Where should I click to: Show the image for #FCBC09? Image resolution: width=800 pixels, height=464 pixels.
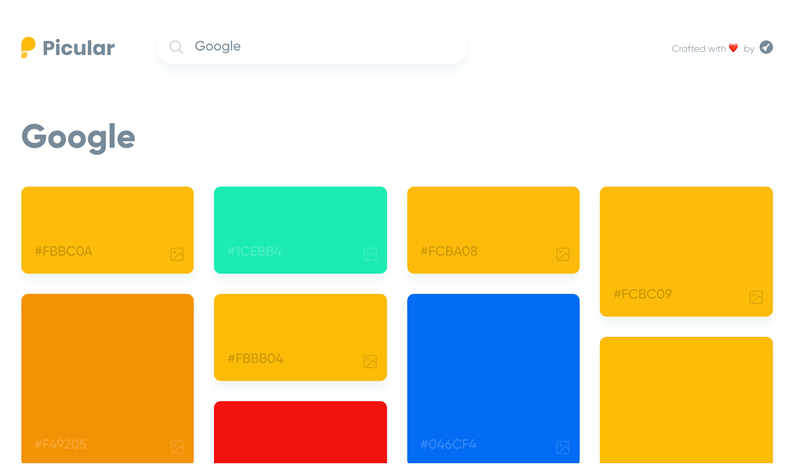(x=756, y=297)
